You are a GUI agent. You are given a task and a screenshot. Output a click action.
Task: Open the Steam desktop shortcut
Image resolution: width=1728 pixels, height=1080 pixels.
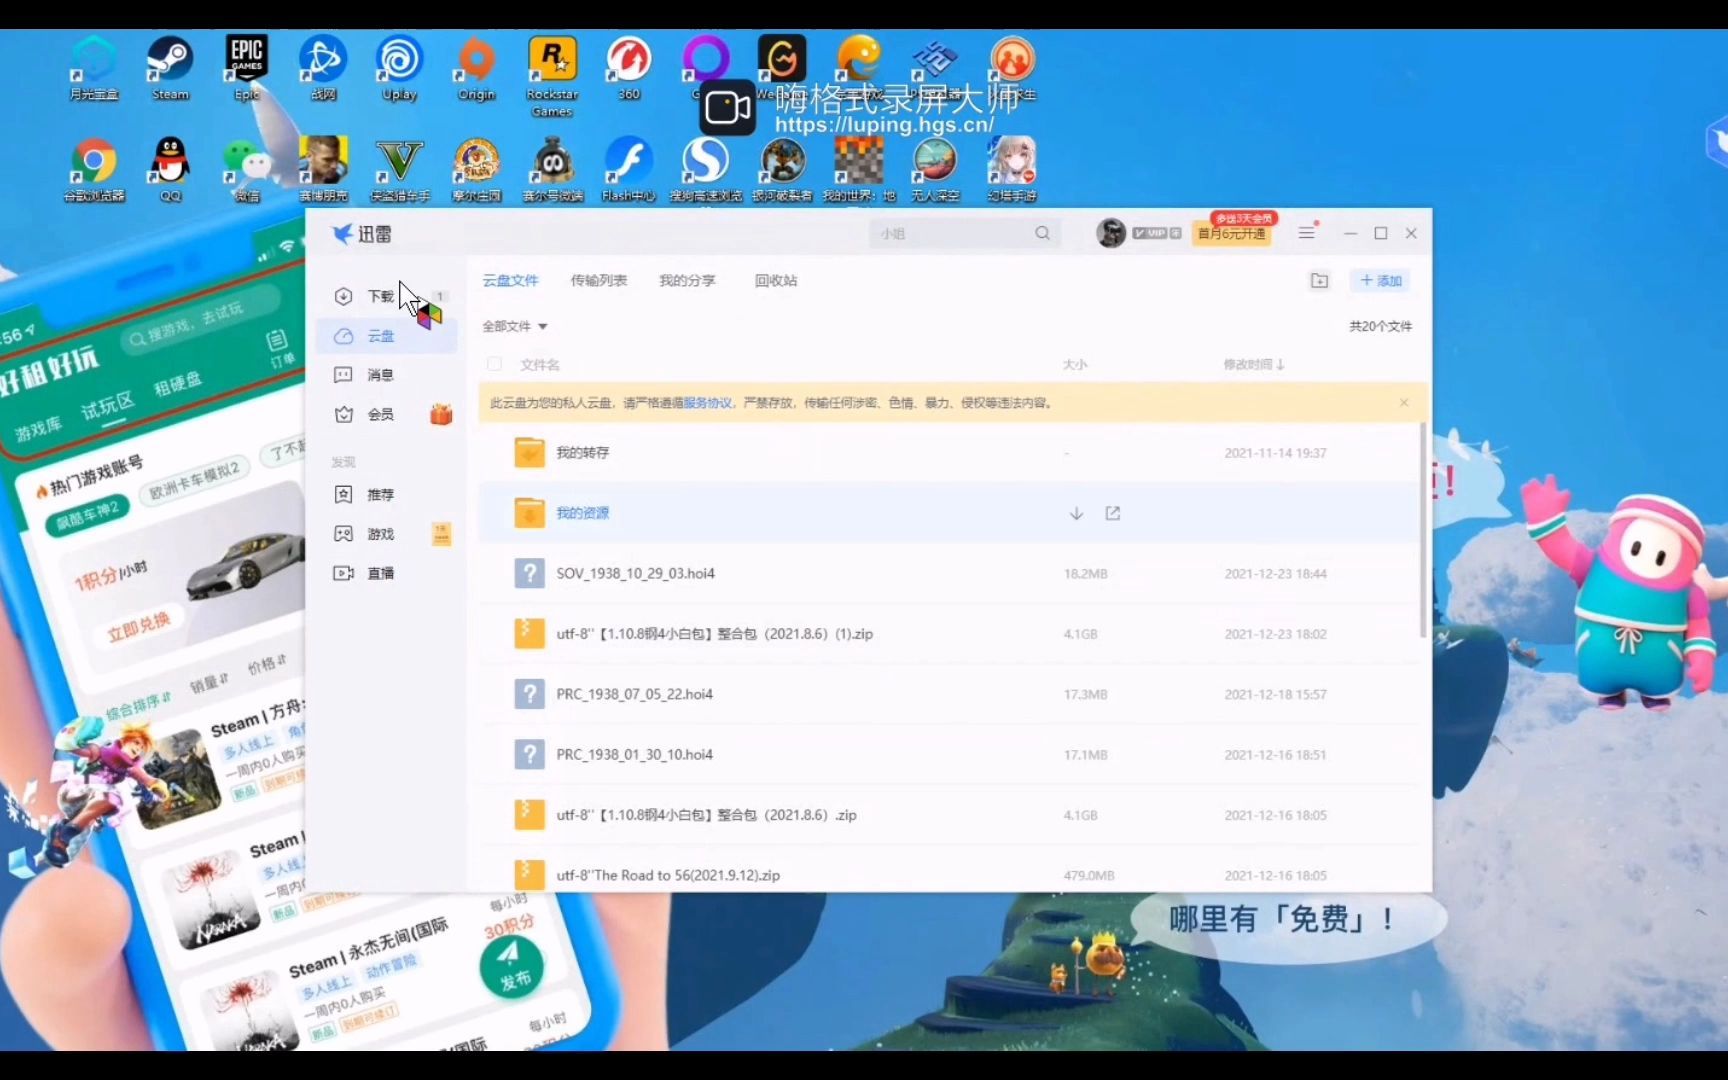coord(170,69)
